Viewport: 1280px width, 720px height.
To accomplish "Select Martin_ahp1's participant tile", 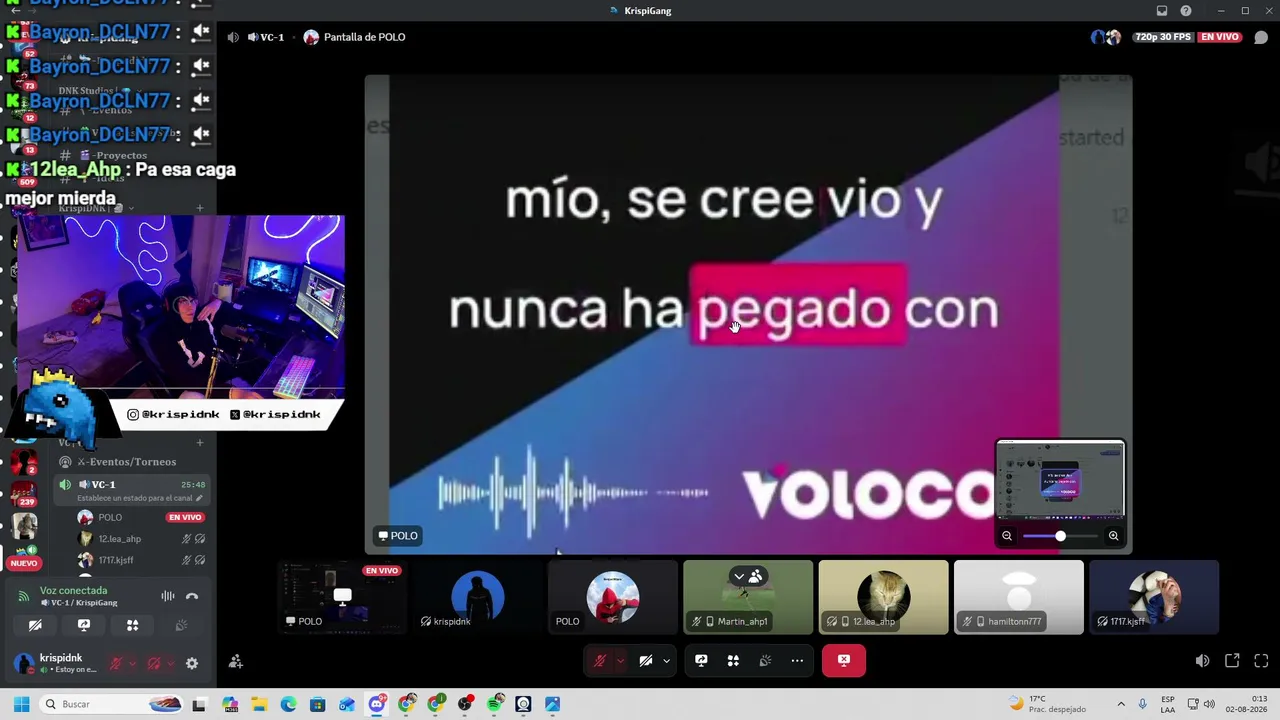I will (x=748, y=597).
